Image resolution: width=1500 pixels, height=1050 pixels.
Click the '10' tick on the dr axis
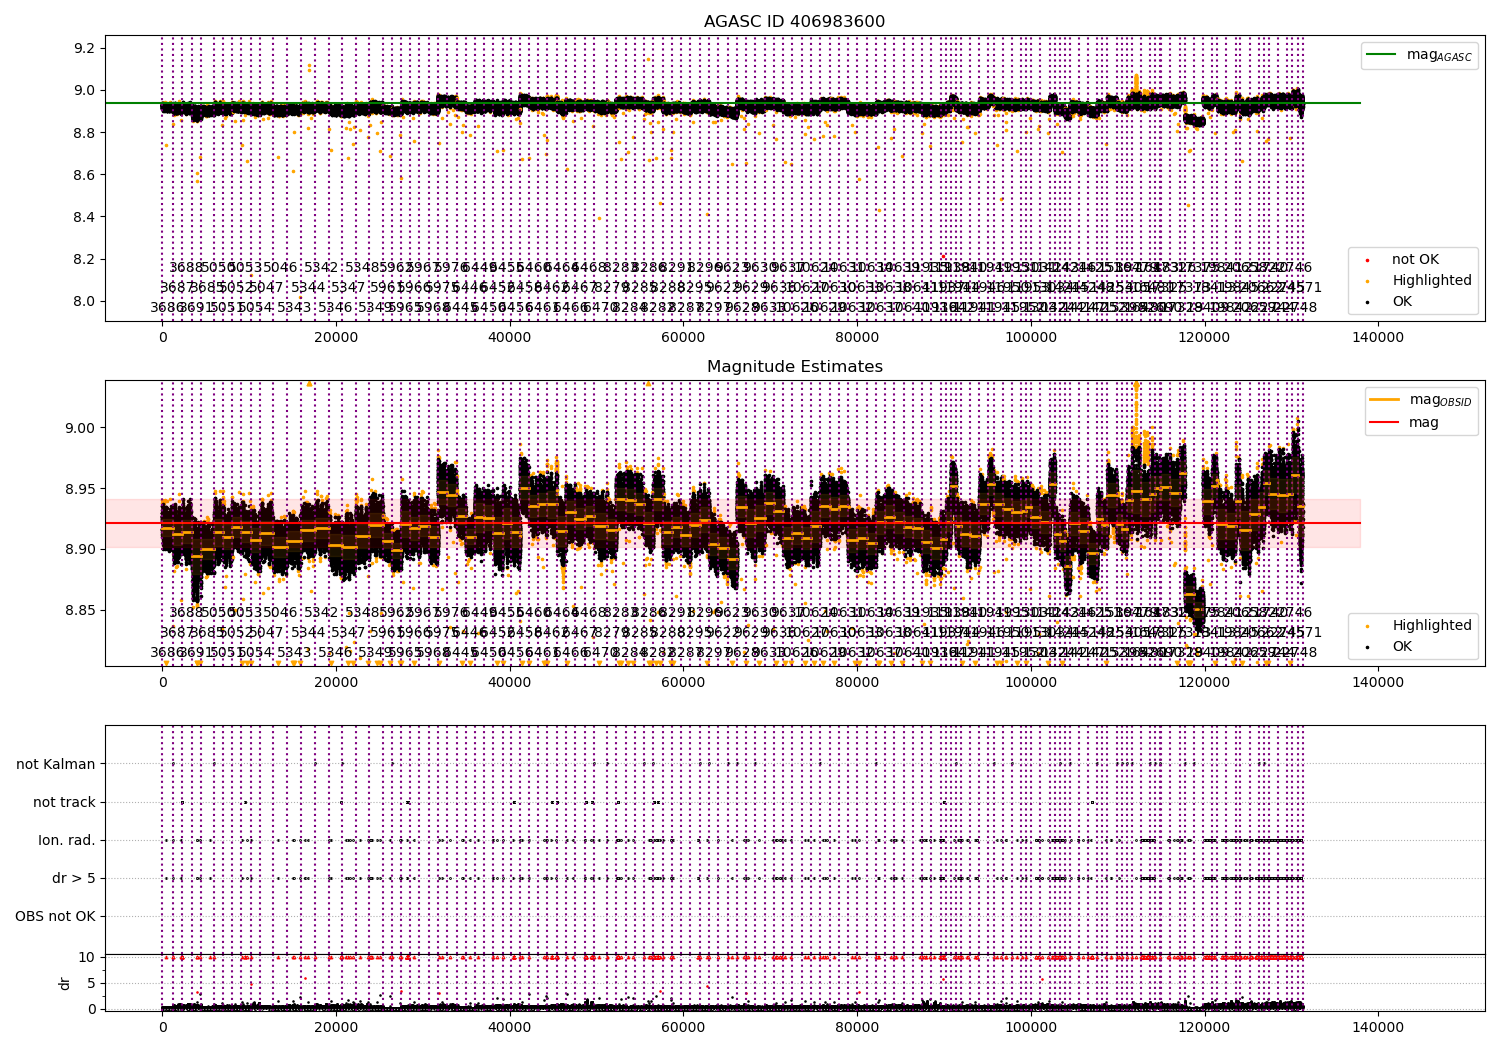[x=87, y=957]
